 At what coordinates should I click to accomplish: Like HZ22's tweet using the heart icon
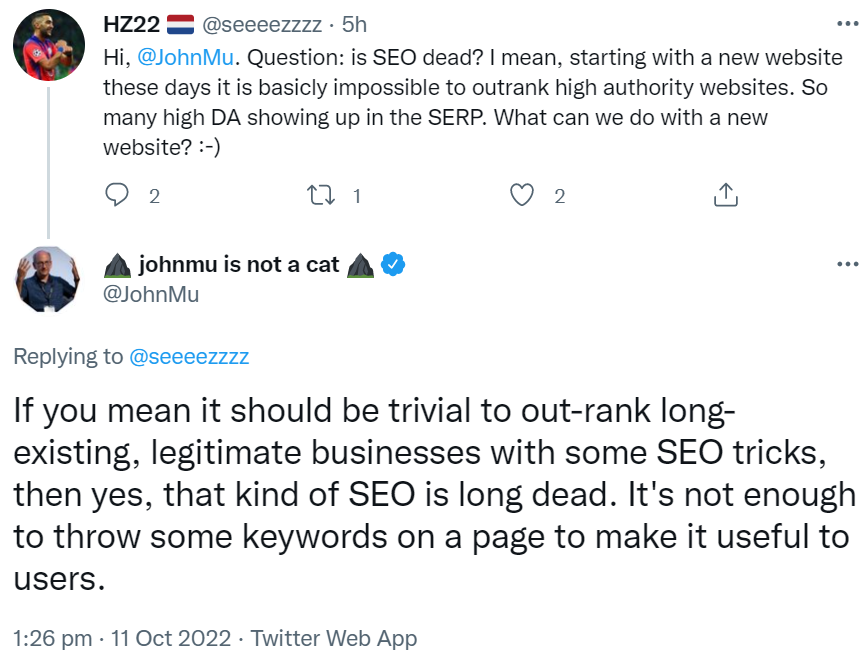pyautogui.click(x=523, y=196)
